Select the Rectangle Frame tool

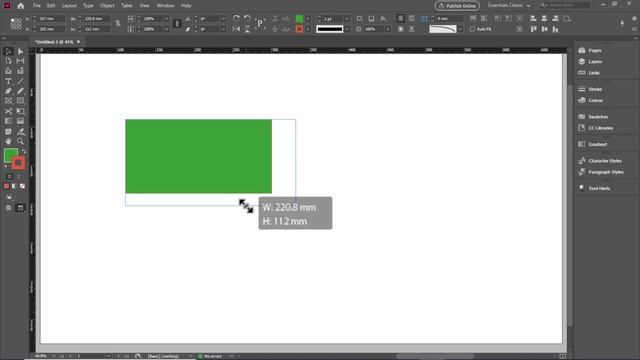click(8, 100)
